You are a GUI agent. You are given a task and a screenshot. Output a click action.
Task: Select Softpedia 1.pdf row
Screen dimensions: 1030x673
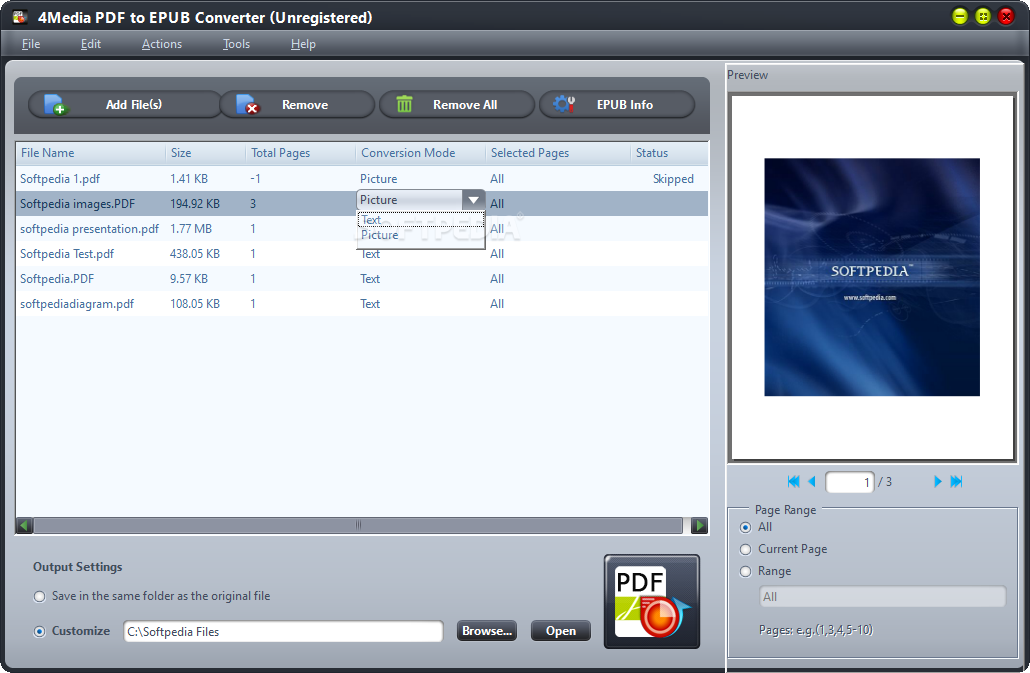tap(362, 179)
